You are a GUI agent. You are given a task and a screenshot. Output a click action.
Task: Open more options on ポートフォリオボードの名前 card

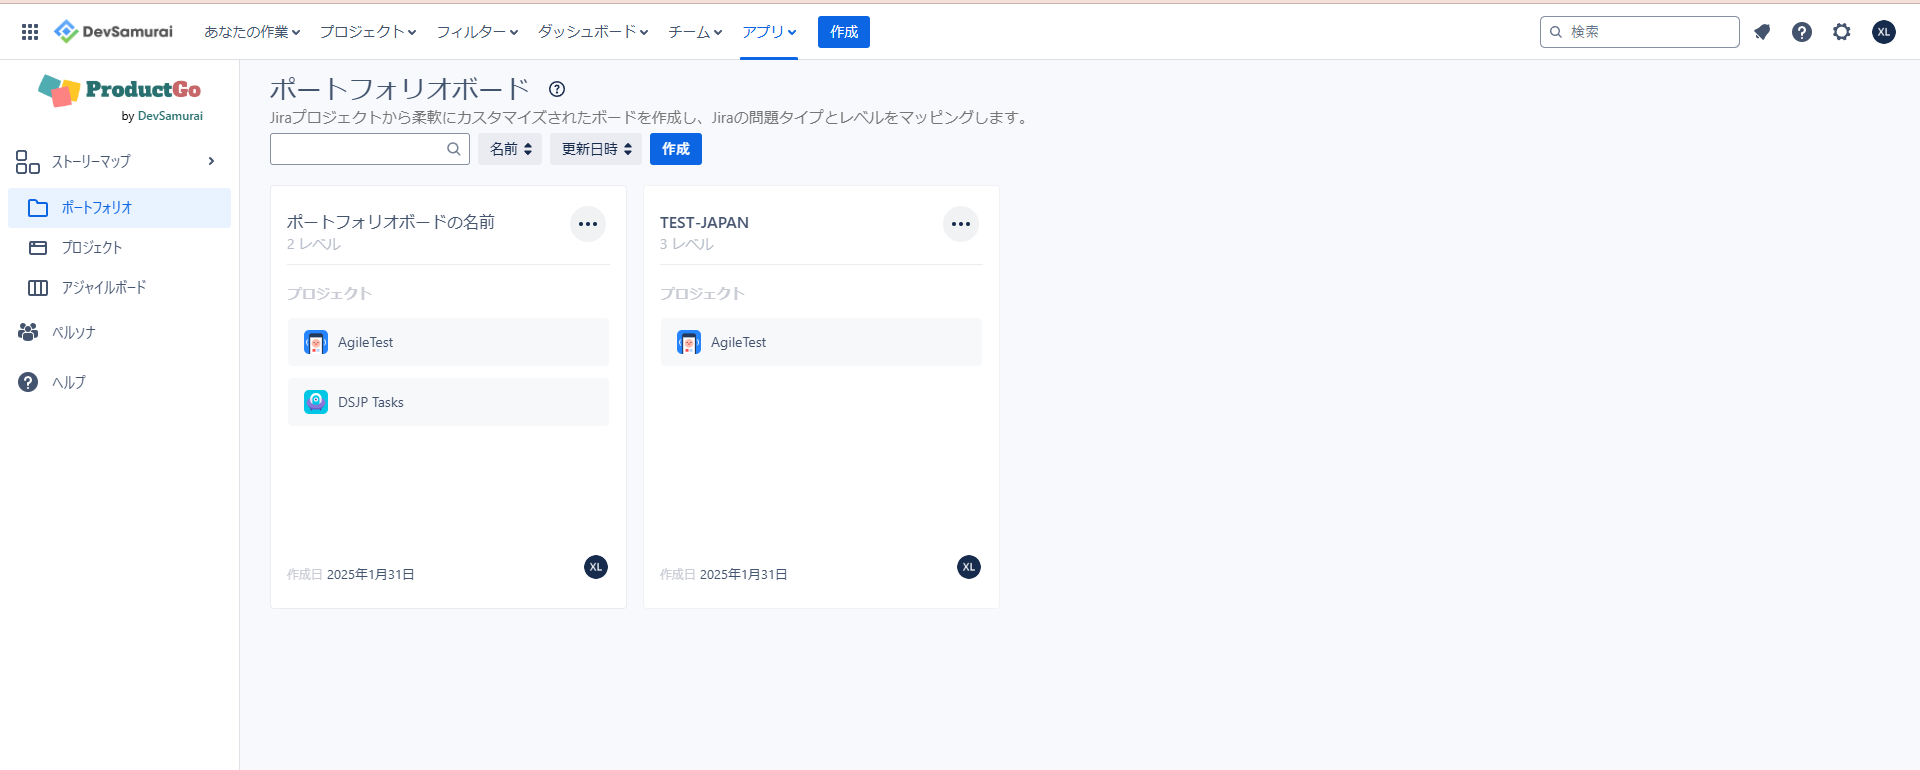(588, 224)
